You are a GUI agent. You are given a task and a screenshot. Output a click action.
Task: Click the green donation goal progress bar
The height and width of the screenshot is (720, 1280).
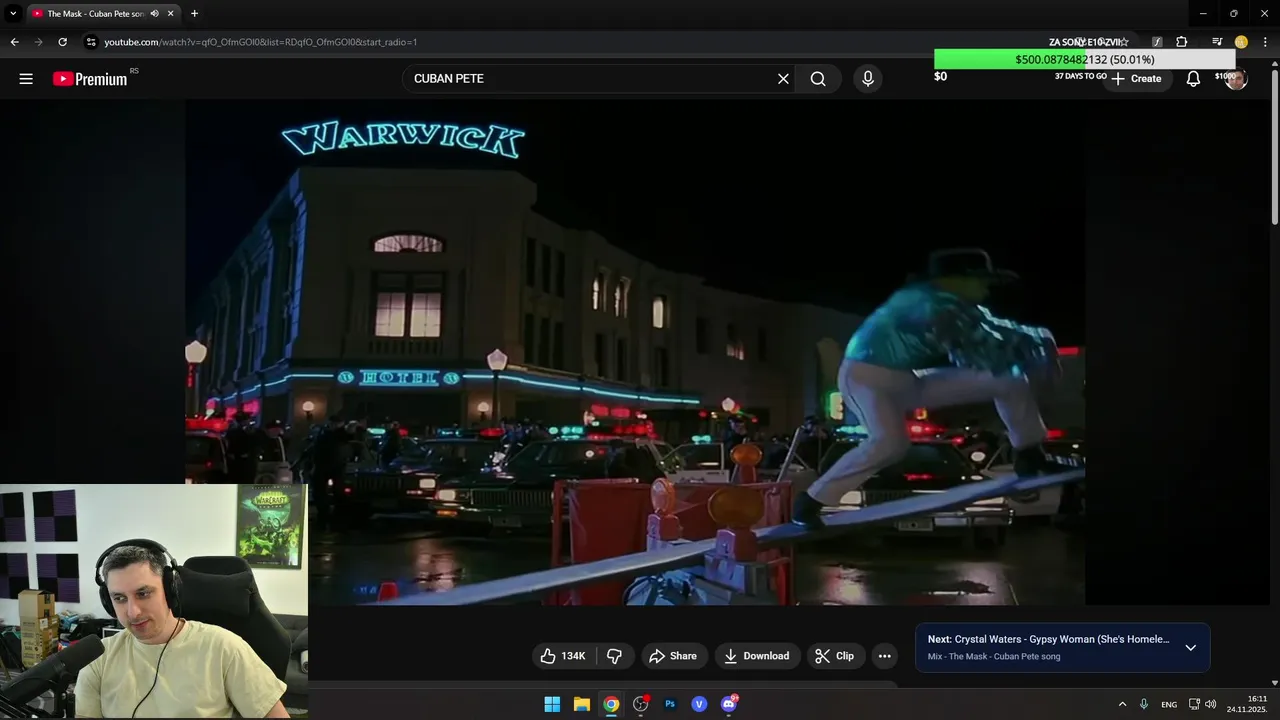coord(1085,59)
